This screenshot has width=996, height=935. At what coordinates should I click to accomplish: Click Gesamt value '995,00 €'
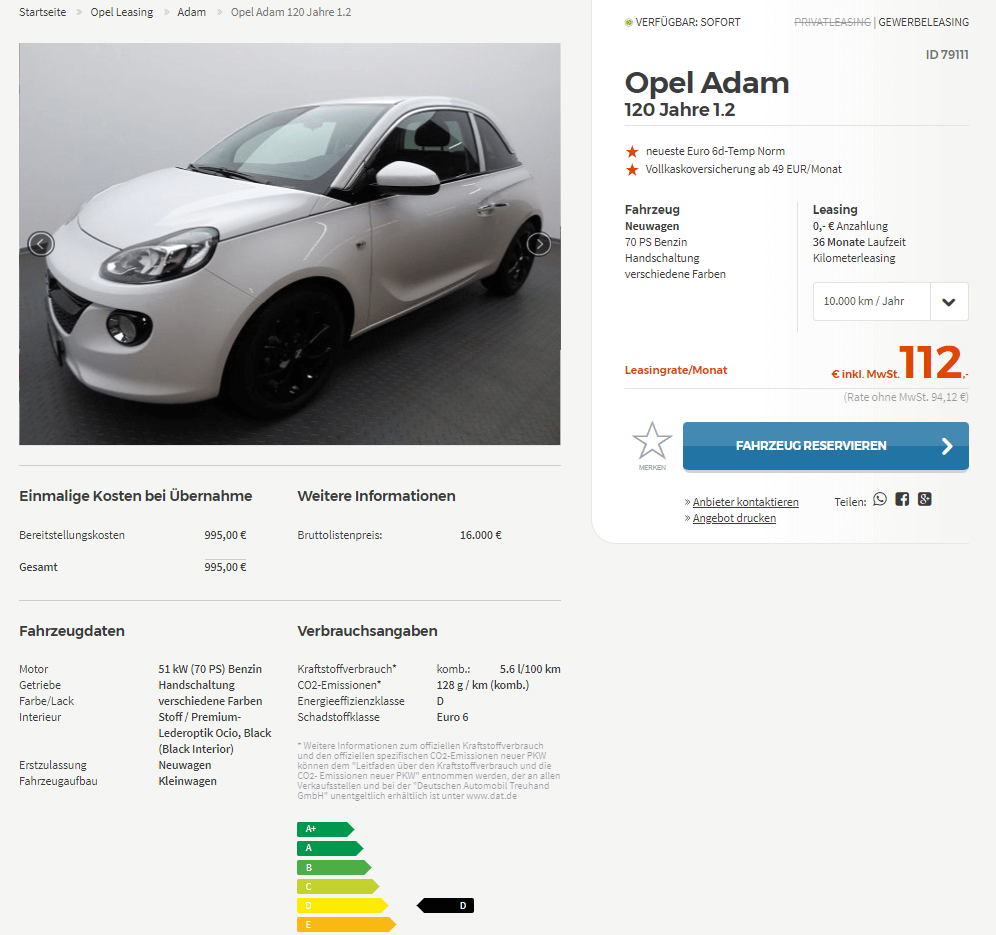point(225,567)
